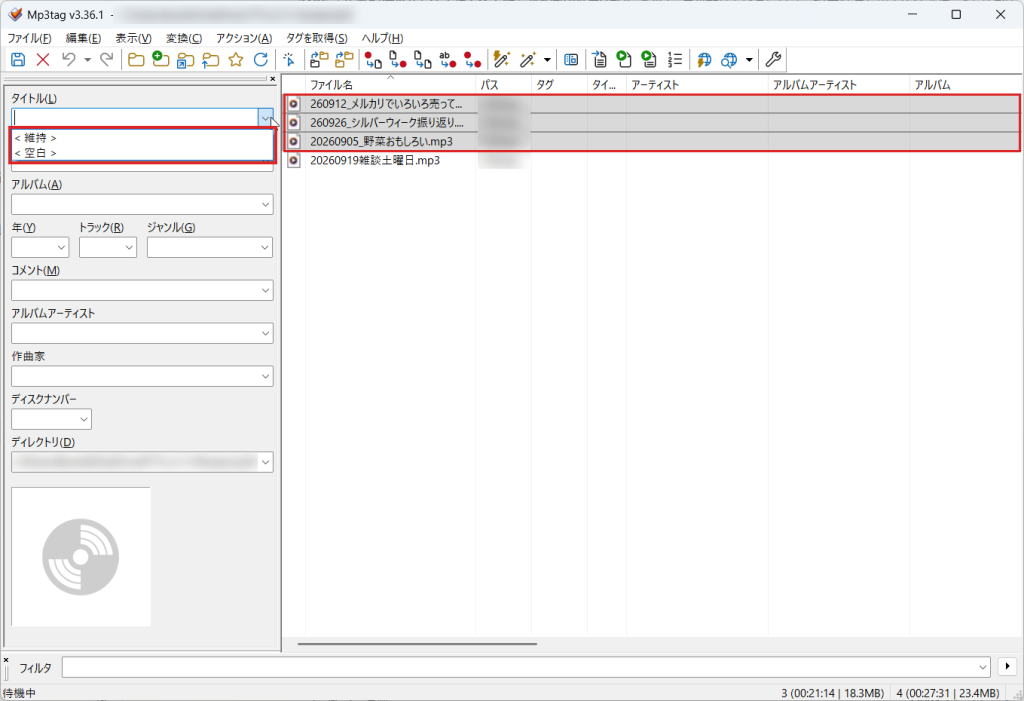
Task: Open Quick Actions magic wand icon
Action: coord(527,60)
